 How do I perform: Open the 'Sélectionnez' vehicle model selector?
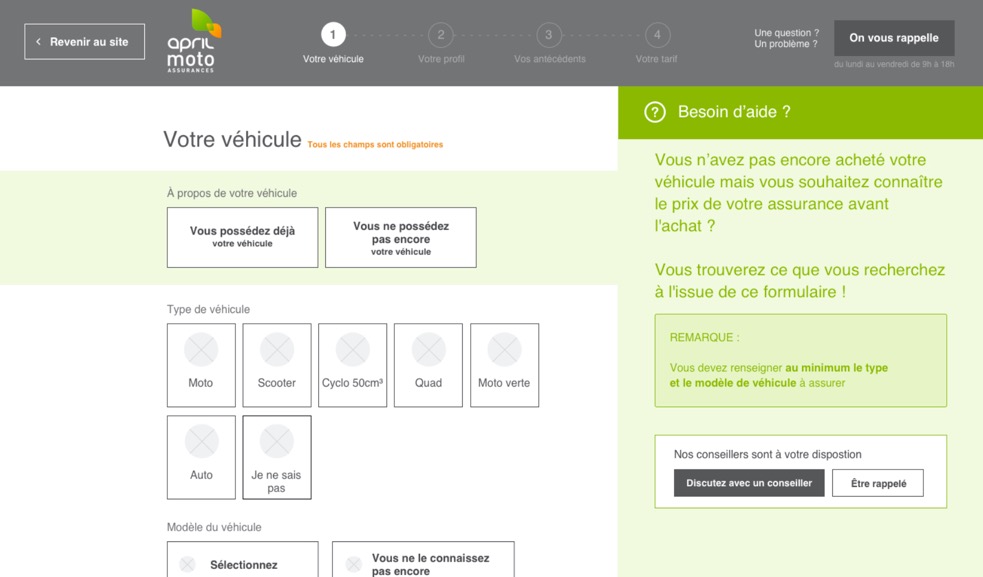pos(242,563)
